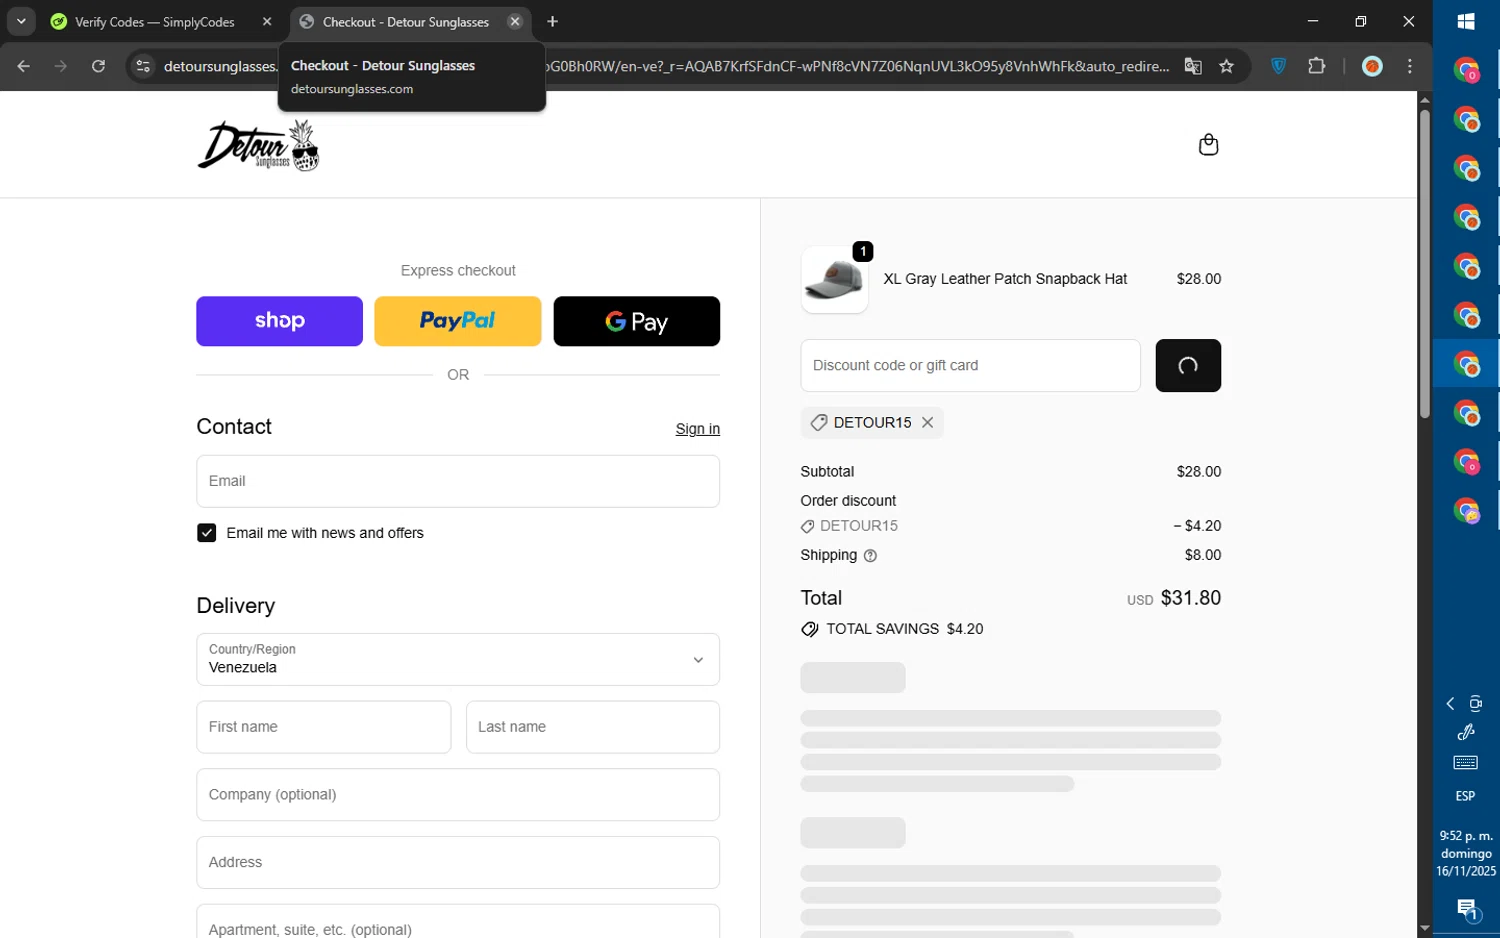Click the ESP language indicator

click(x=1465, y=797)
